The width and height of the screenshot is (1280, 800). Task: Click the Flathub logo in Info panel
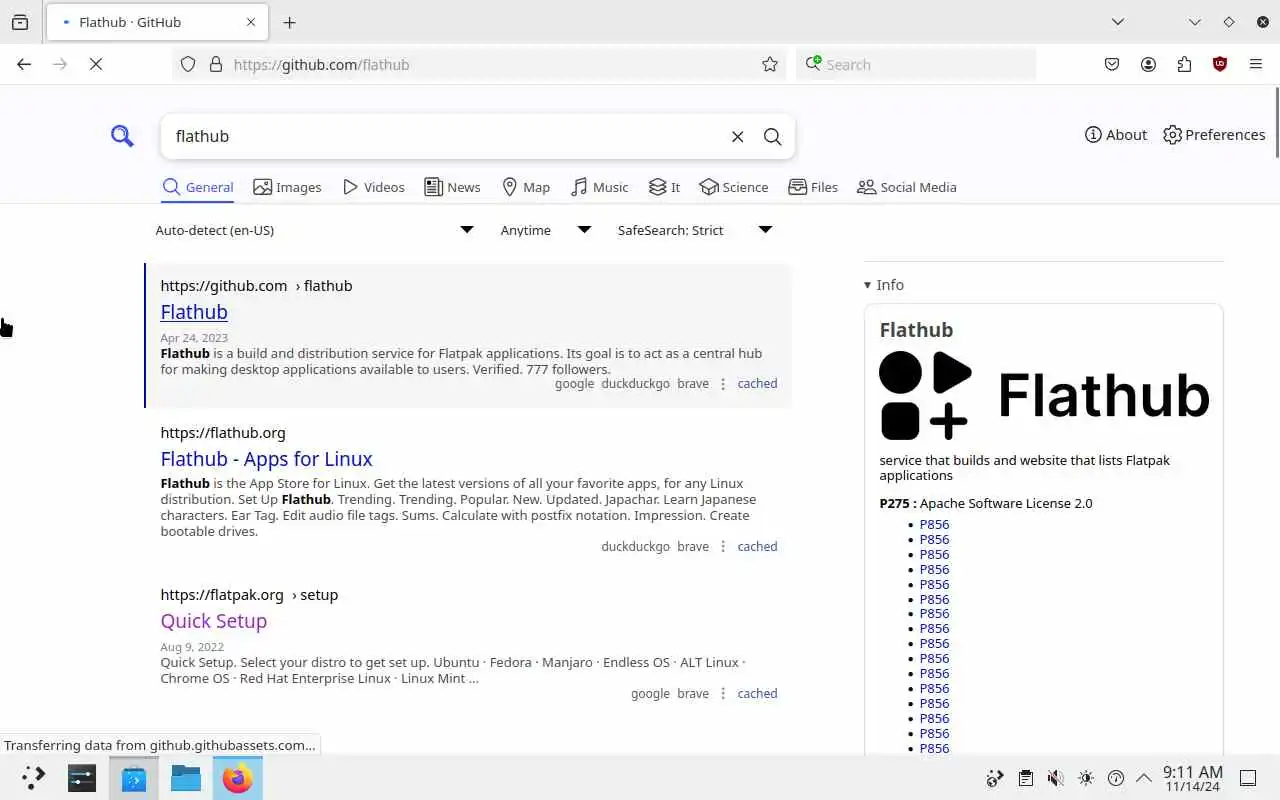(x=1044, y=396)
